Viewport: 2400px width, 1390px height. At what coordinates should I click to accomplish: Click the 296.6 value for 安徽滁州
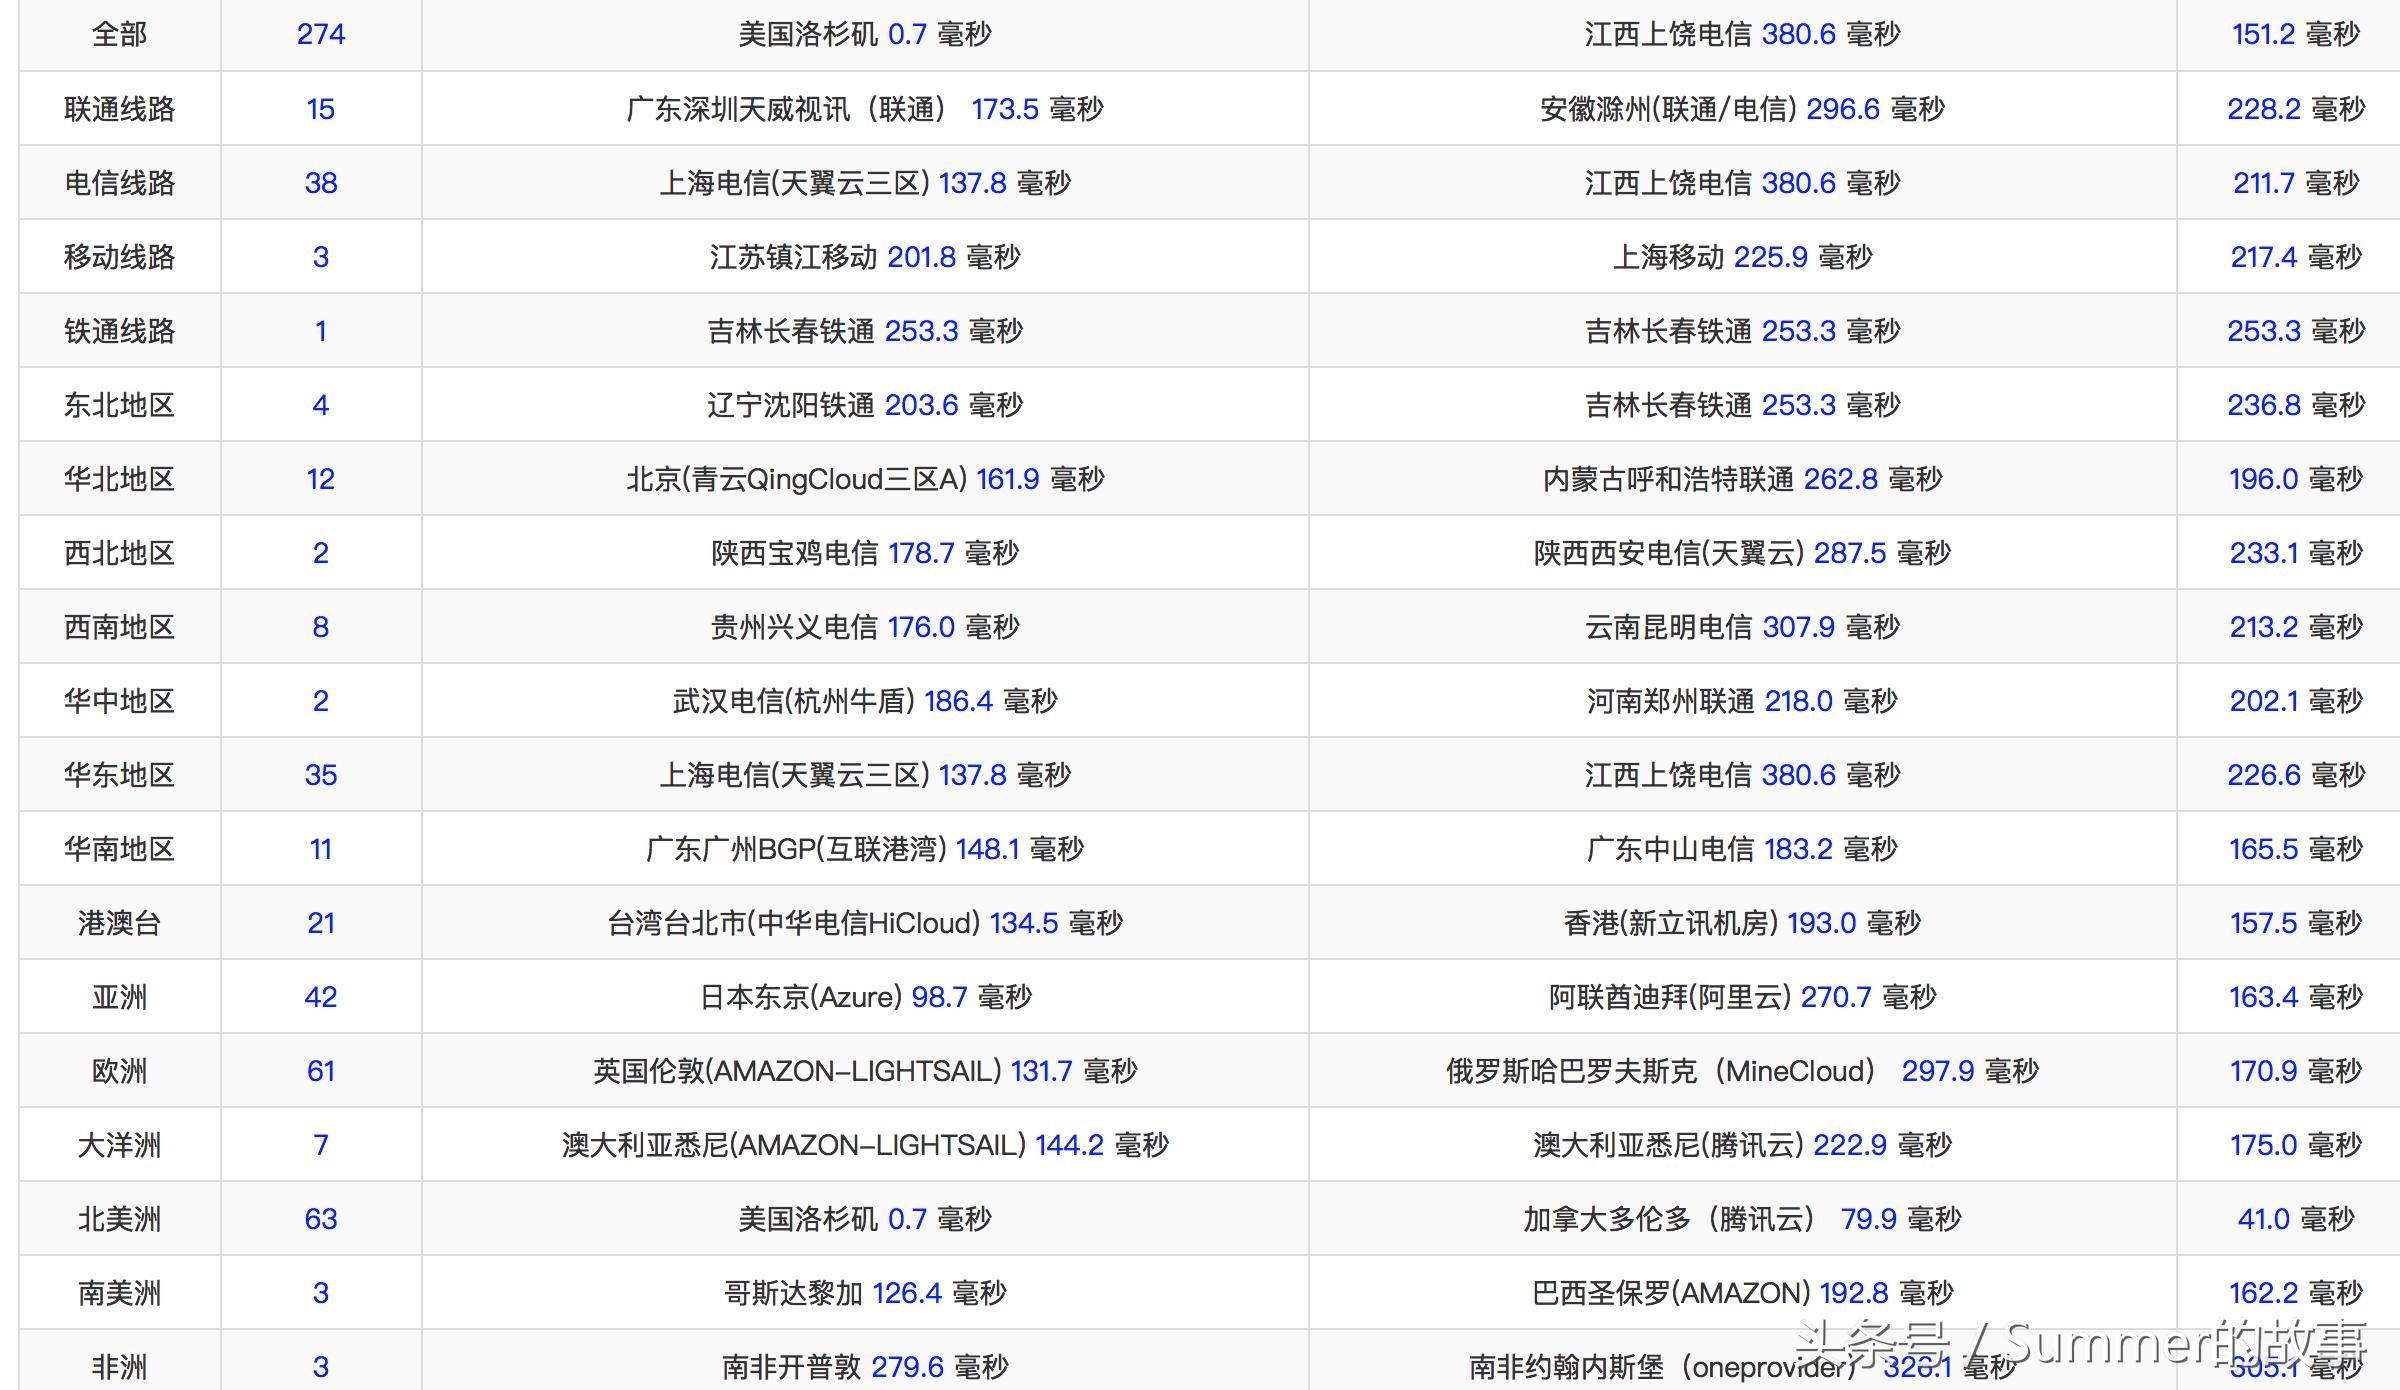pyautogui.click(x=1843, y=109)
